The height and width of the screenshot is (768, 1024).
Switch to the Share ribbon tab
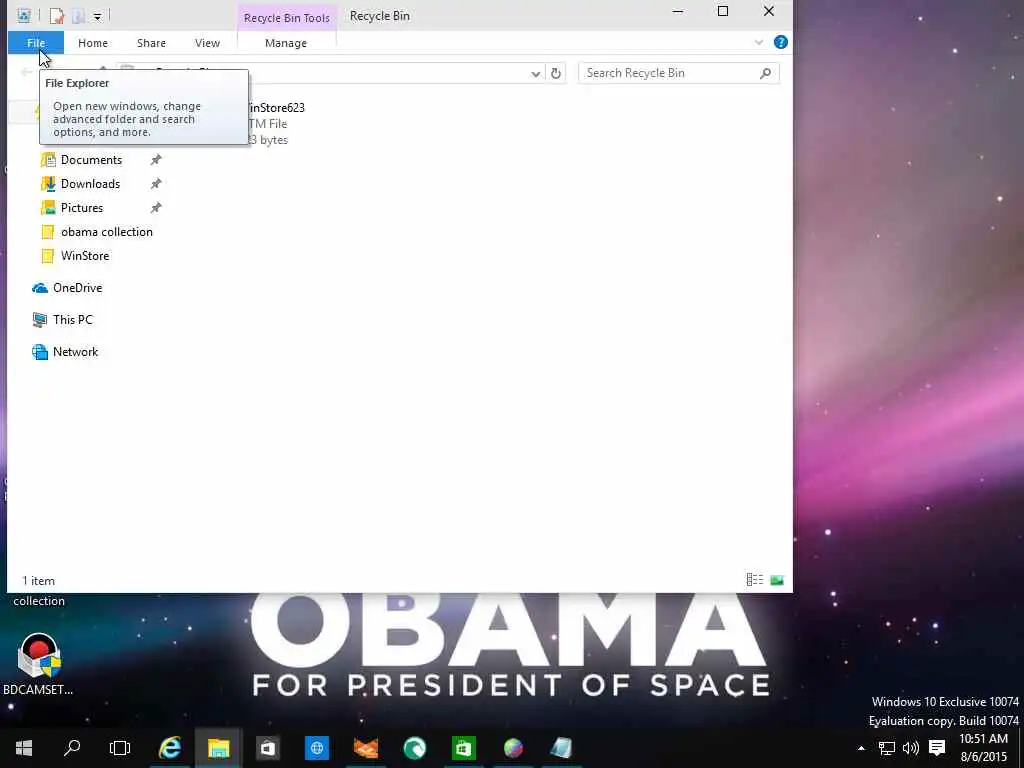(151, 43)
